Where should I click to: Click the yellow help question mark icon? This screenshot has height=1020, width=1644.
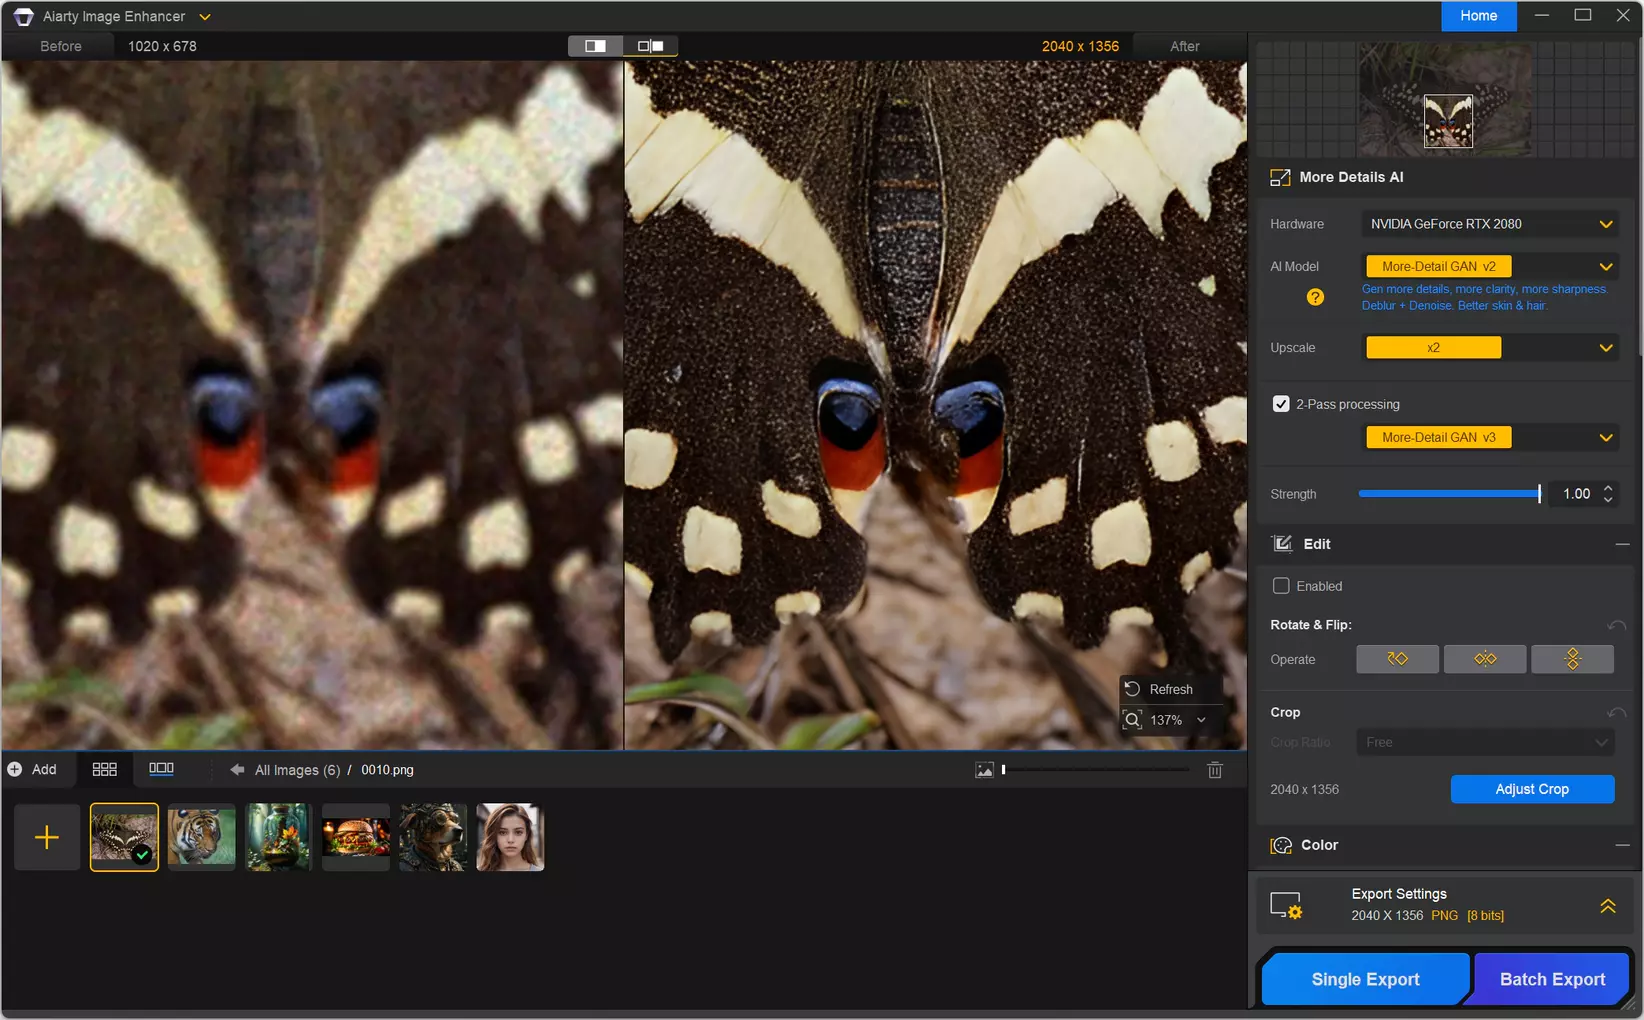1315,297
